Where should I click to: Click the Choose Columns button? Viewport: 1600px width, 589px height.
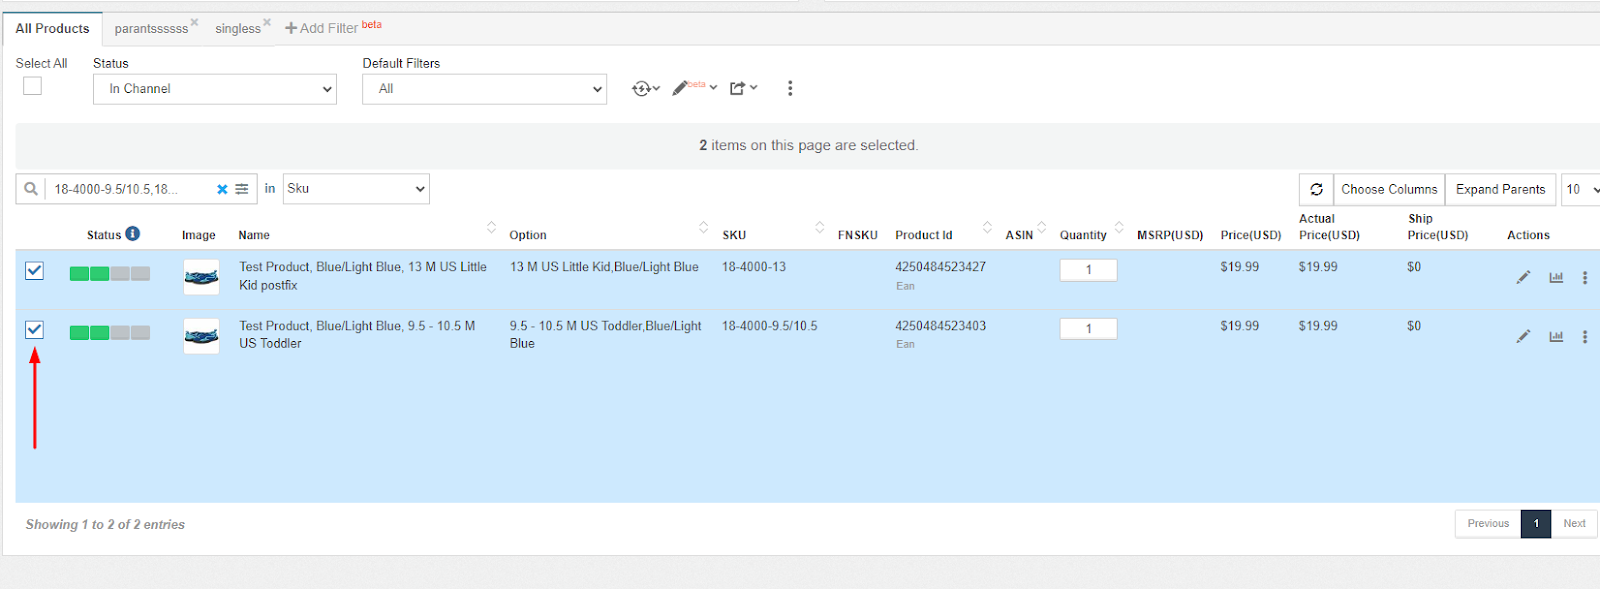[x=1389, y=189]
